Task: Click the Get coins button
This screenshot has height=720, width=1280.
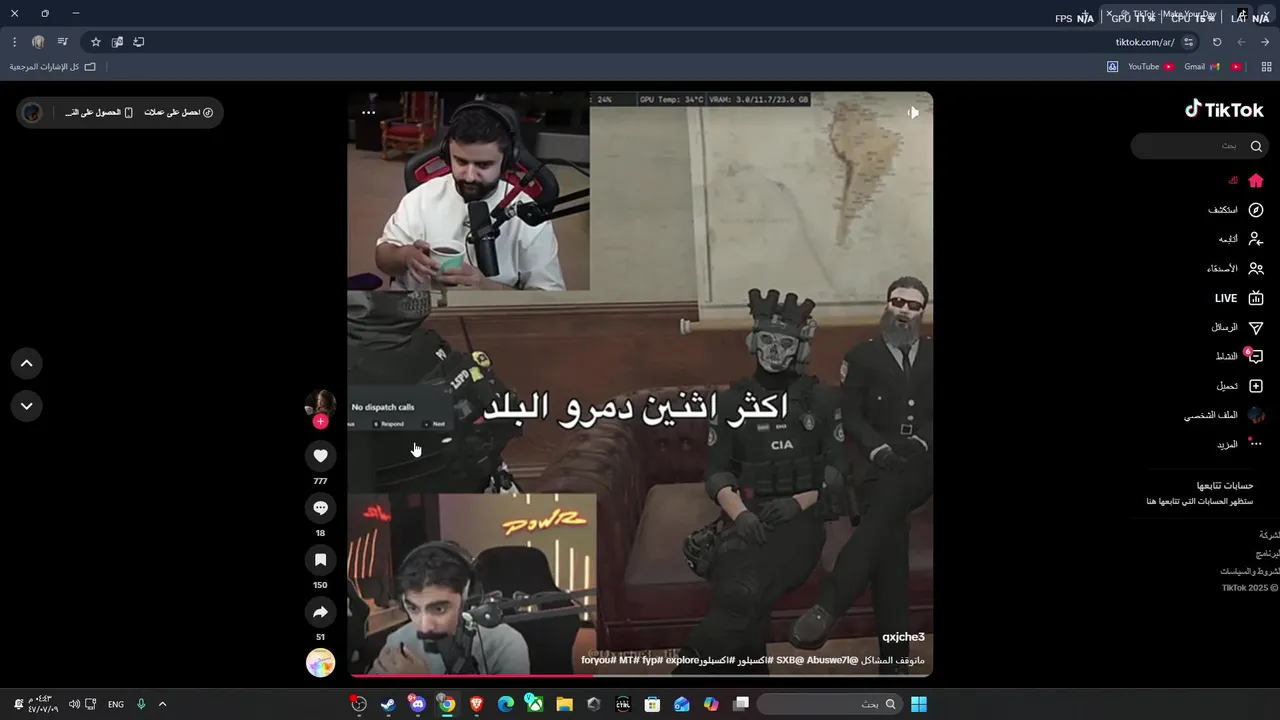Action: 178,112
